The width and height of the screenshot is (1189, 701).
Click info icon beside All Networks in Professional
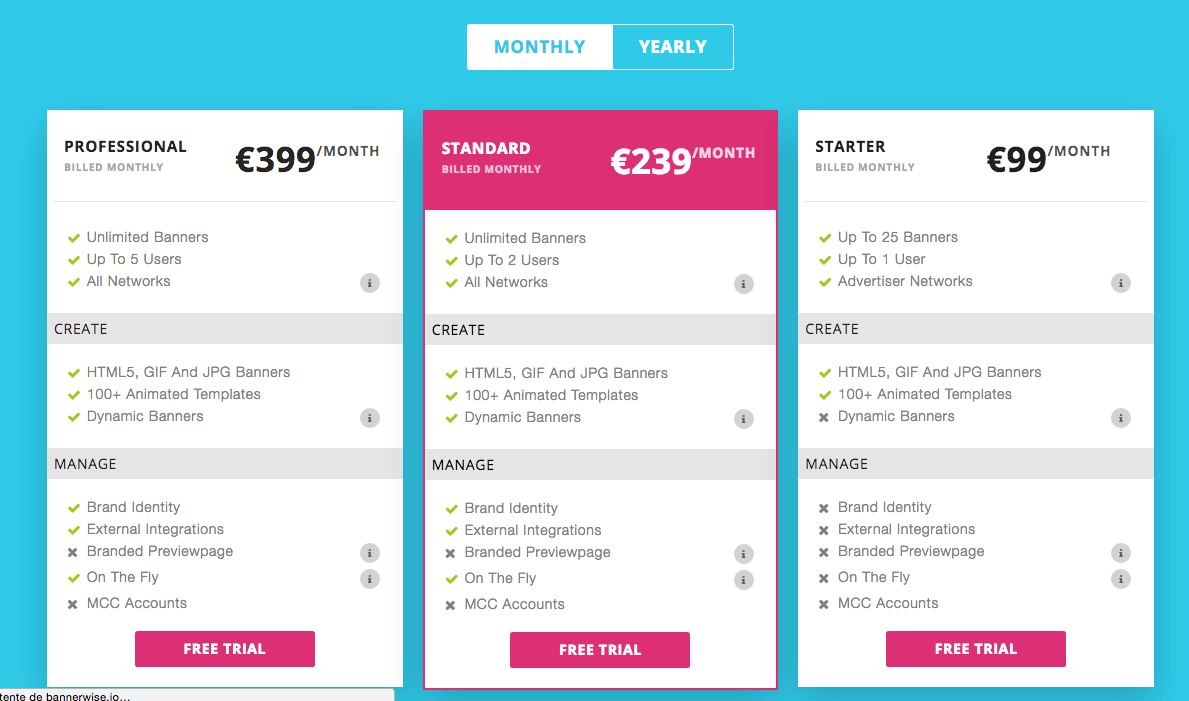[x=370, y=283]
